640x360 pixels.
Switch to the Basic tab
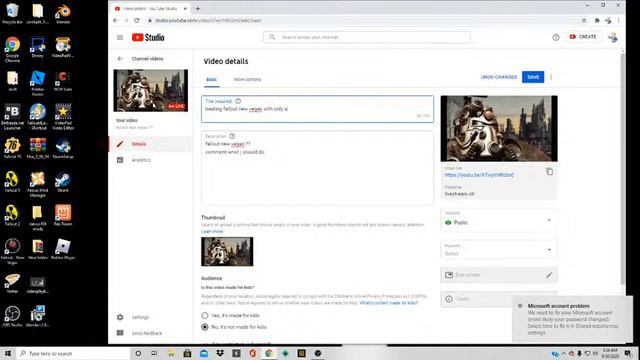tap(211, 79)
